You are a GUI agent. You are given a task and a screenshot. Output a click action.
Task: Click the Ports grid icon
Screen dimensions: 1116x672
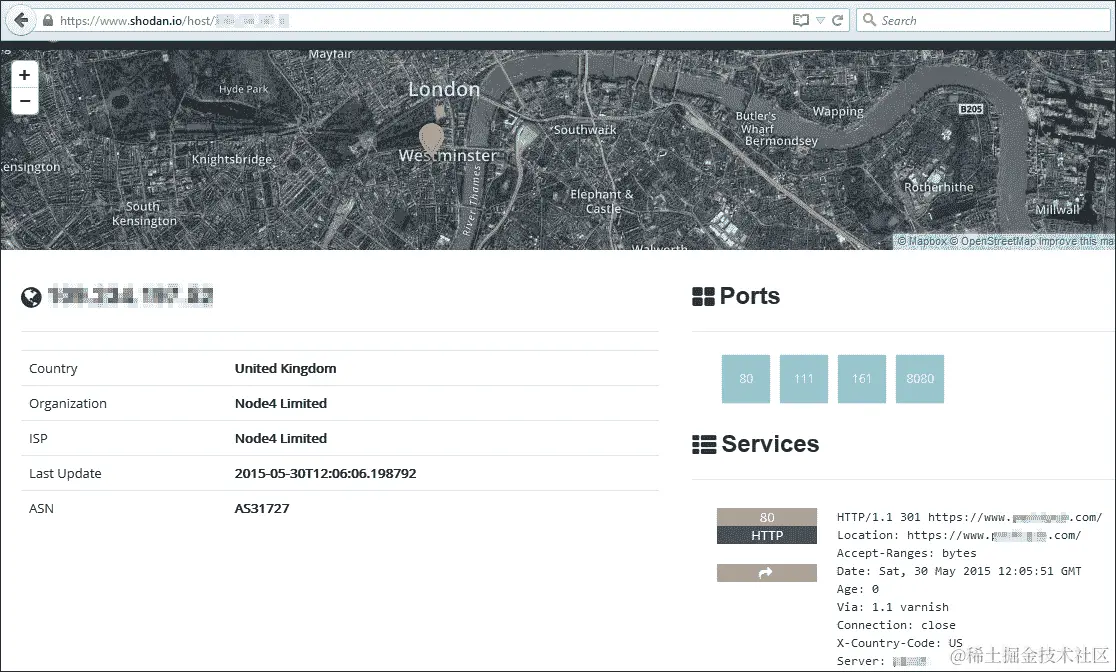click(703, 297)
